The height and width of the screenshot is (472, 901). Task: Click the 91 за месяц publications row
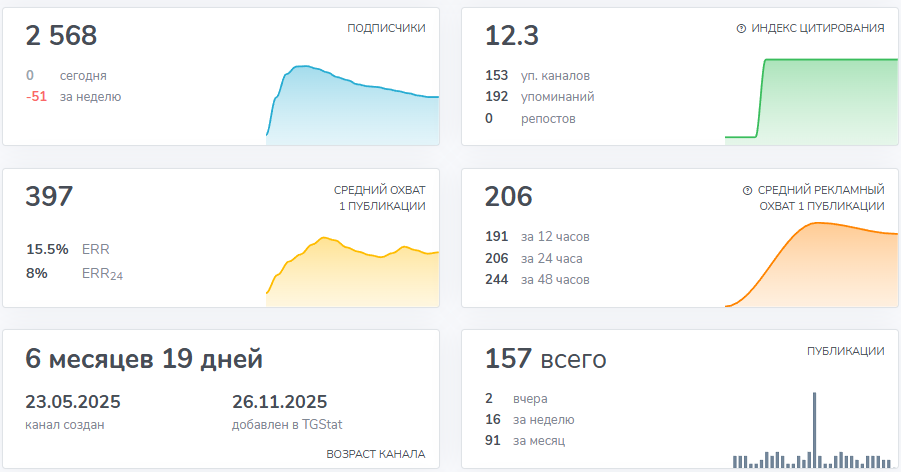525,440
